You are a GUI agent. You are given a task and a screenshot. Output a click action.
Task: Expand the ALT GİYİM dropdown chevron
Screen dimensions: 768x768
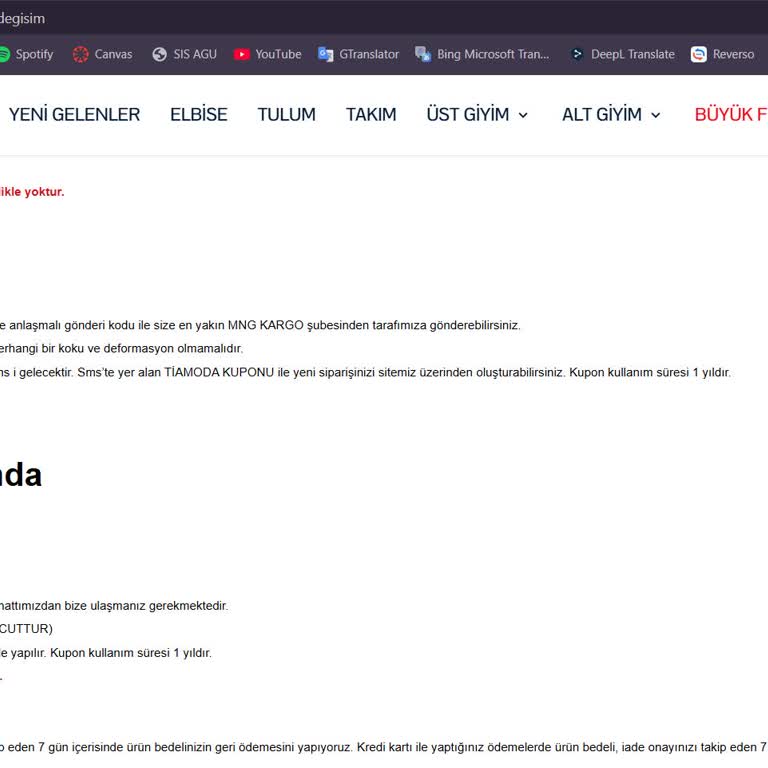click(655, 115)
